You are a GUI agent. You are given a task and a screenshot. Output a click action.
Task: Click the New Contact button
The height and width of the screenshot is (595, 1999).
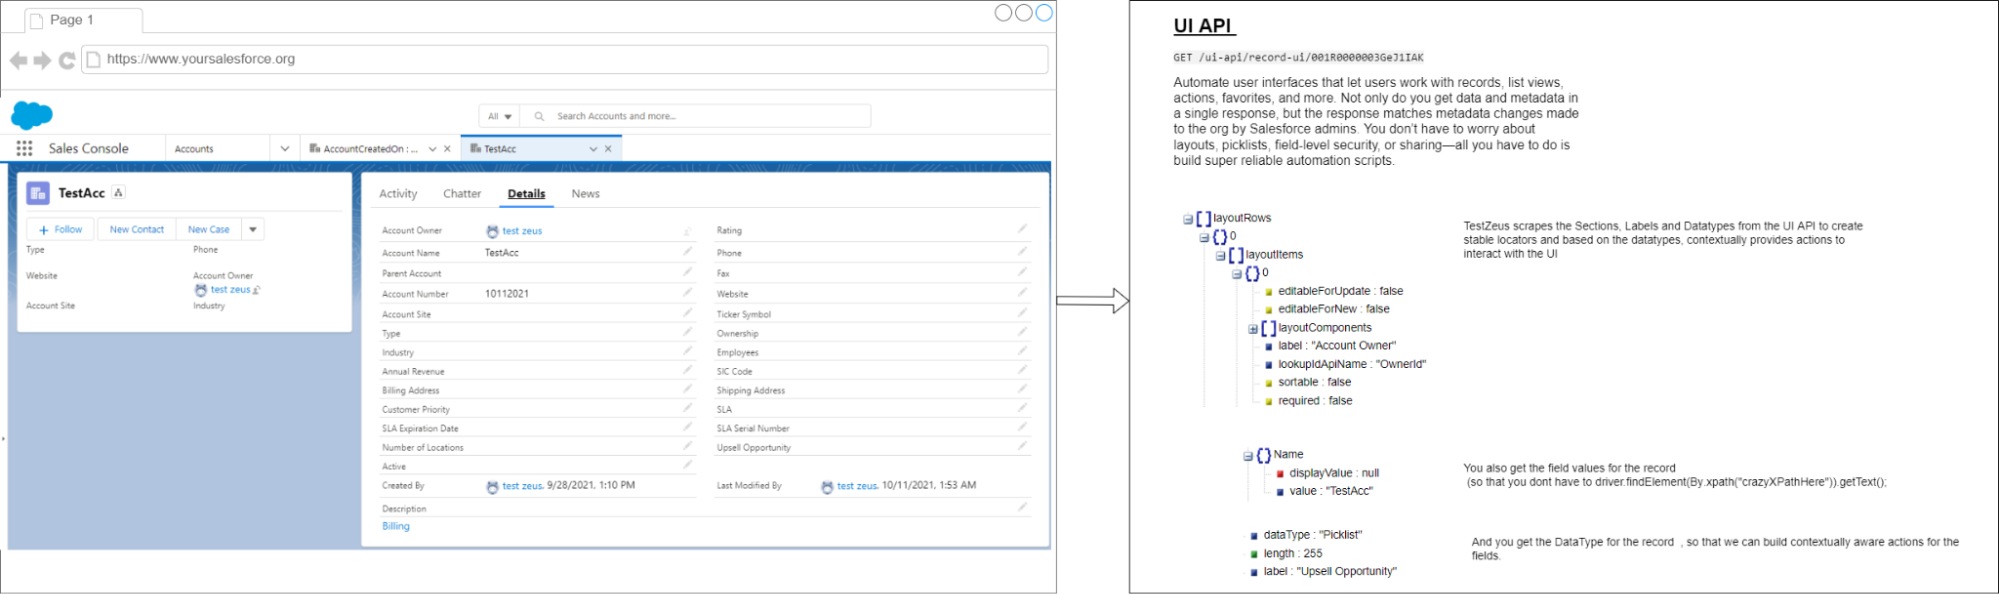coord(137,229)
